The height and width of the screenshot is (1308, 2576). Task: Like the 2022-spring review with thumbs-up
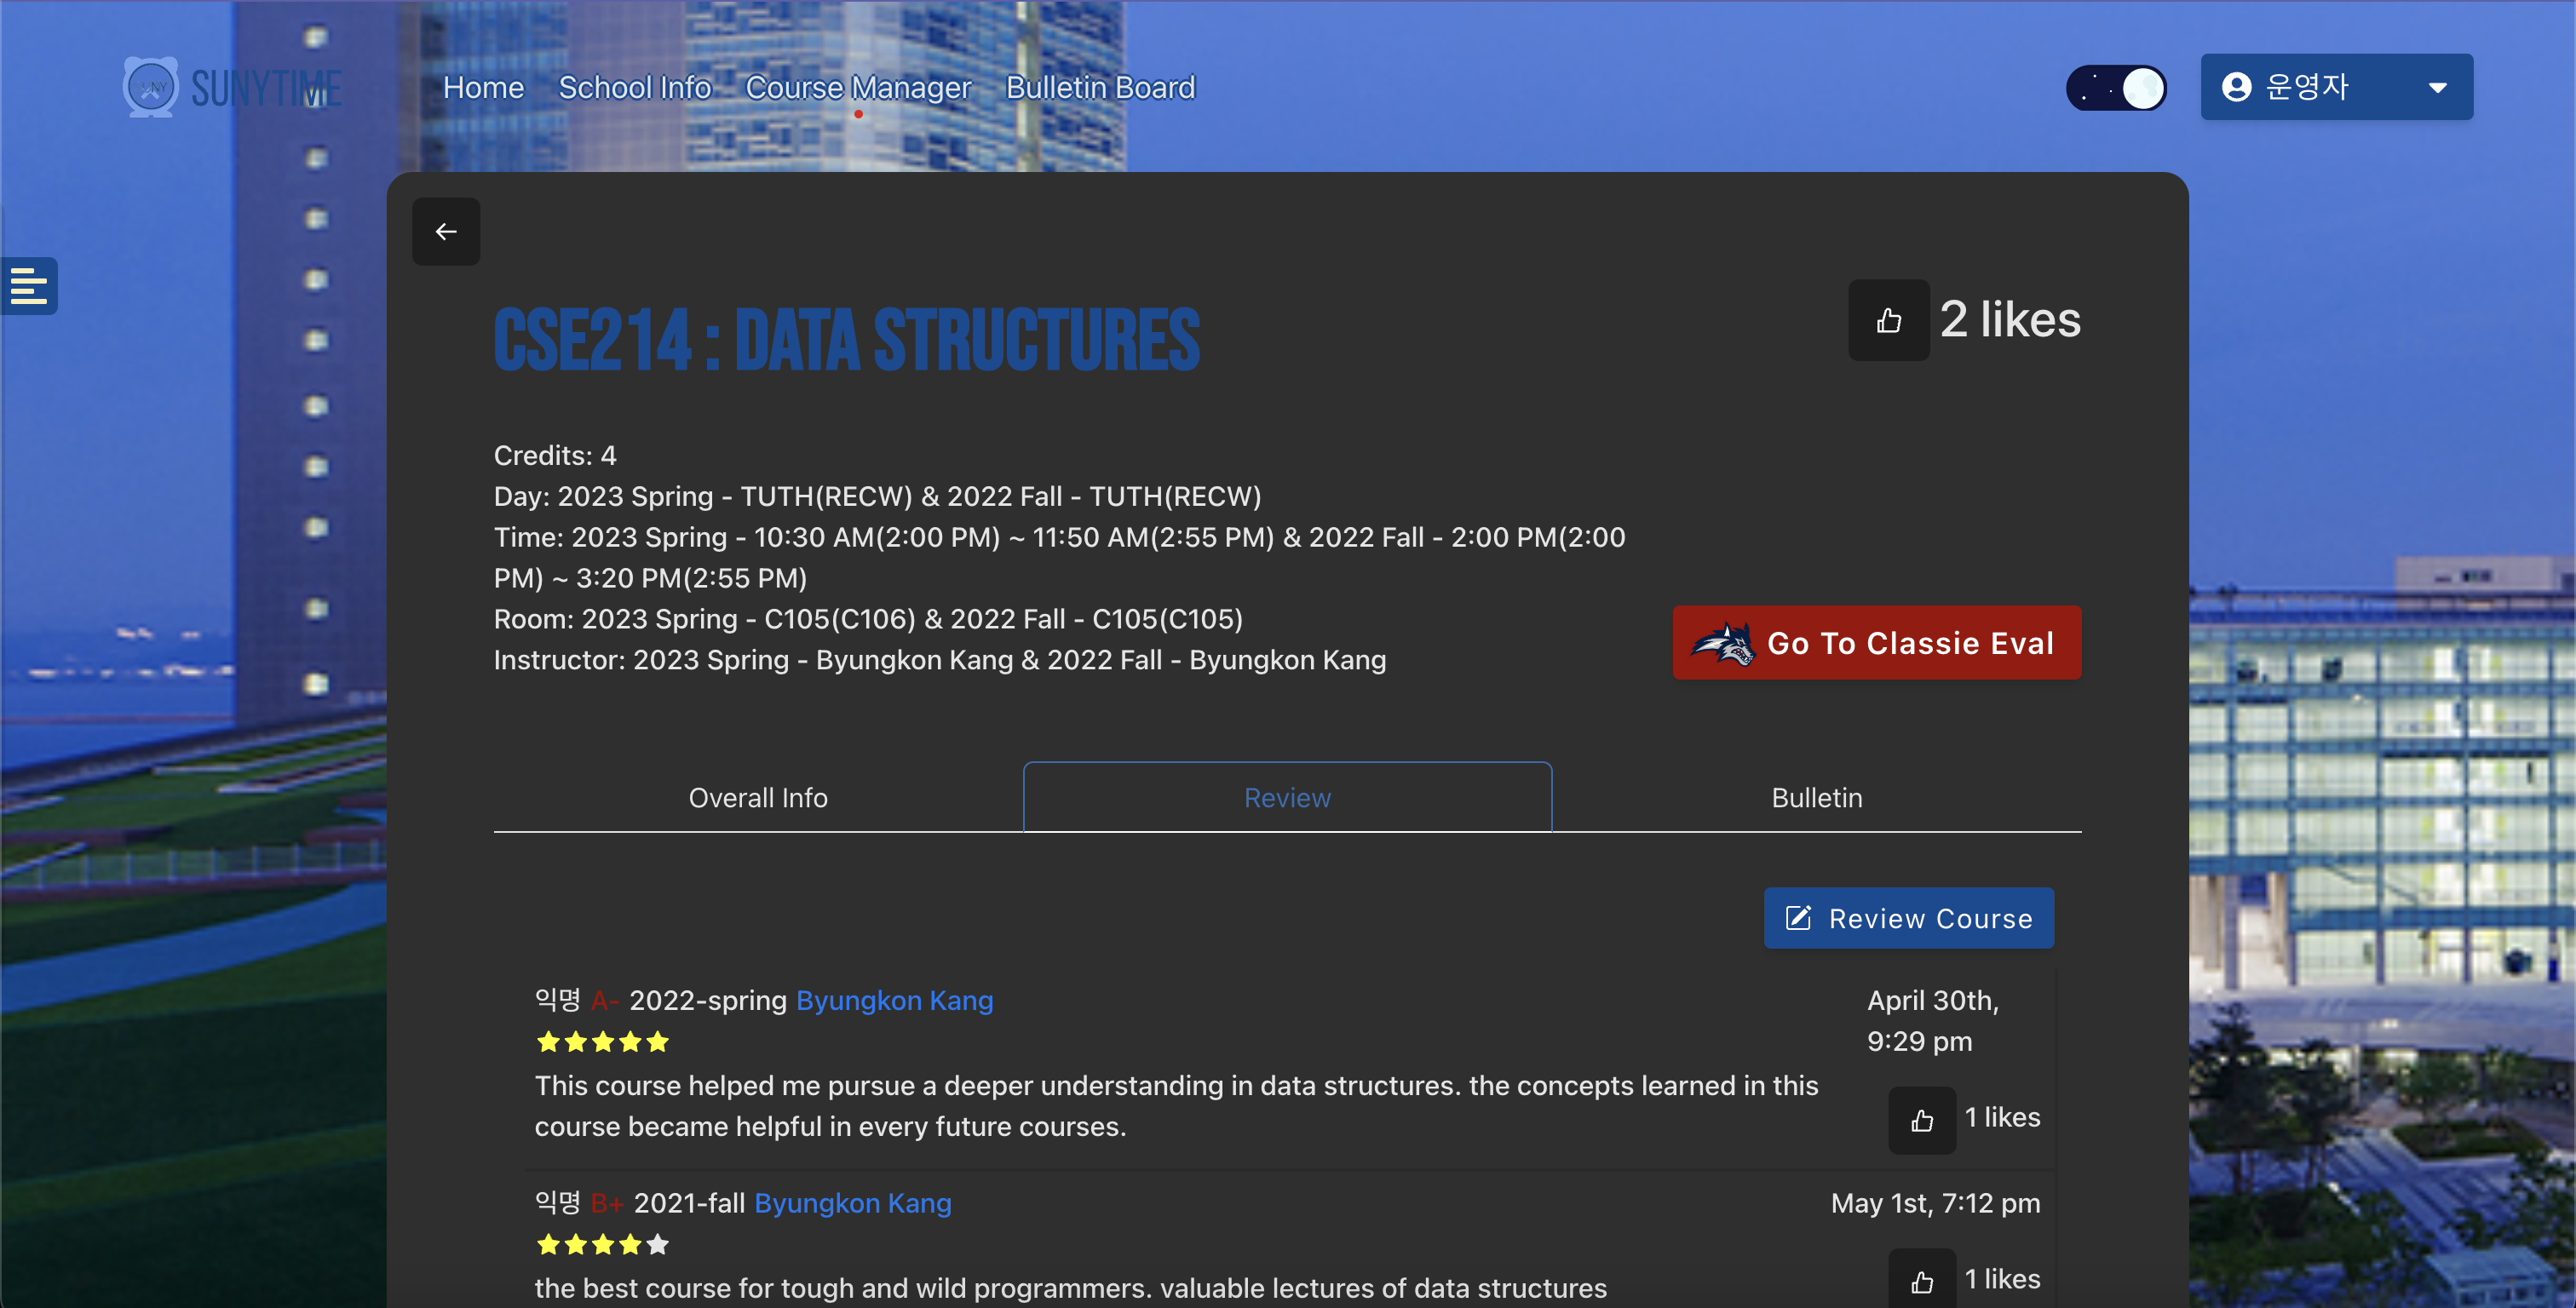[x=1921, y=1120]
